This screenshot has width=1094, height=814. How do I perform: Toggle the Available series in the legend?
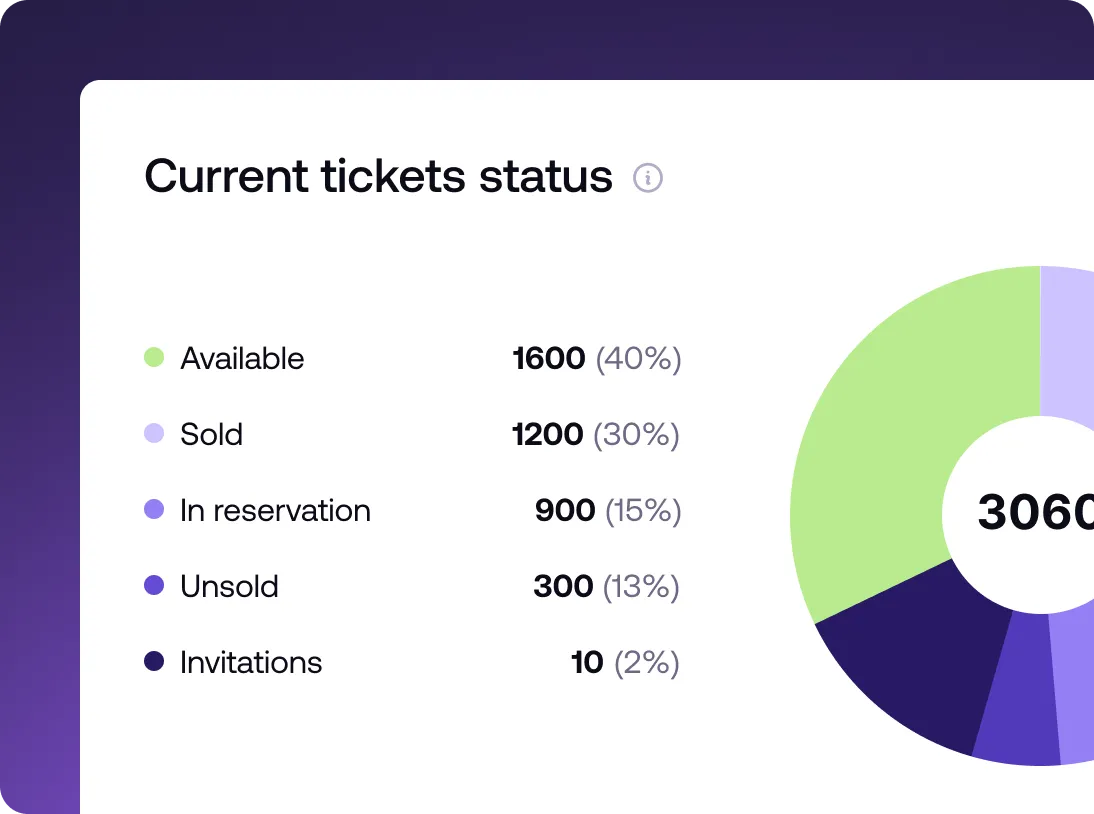tap(242, 358)
